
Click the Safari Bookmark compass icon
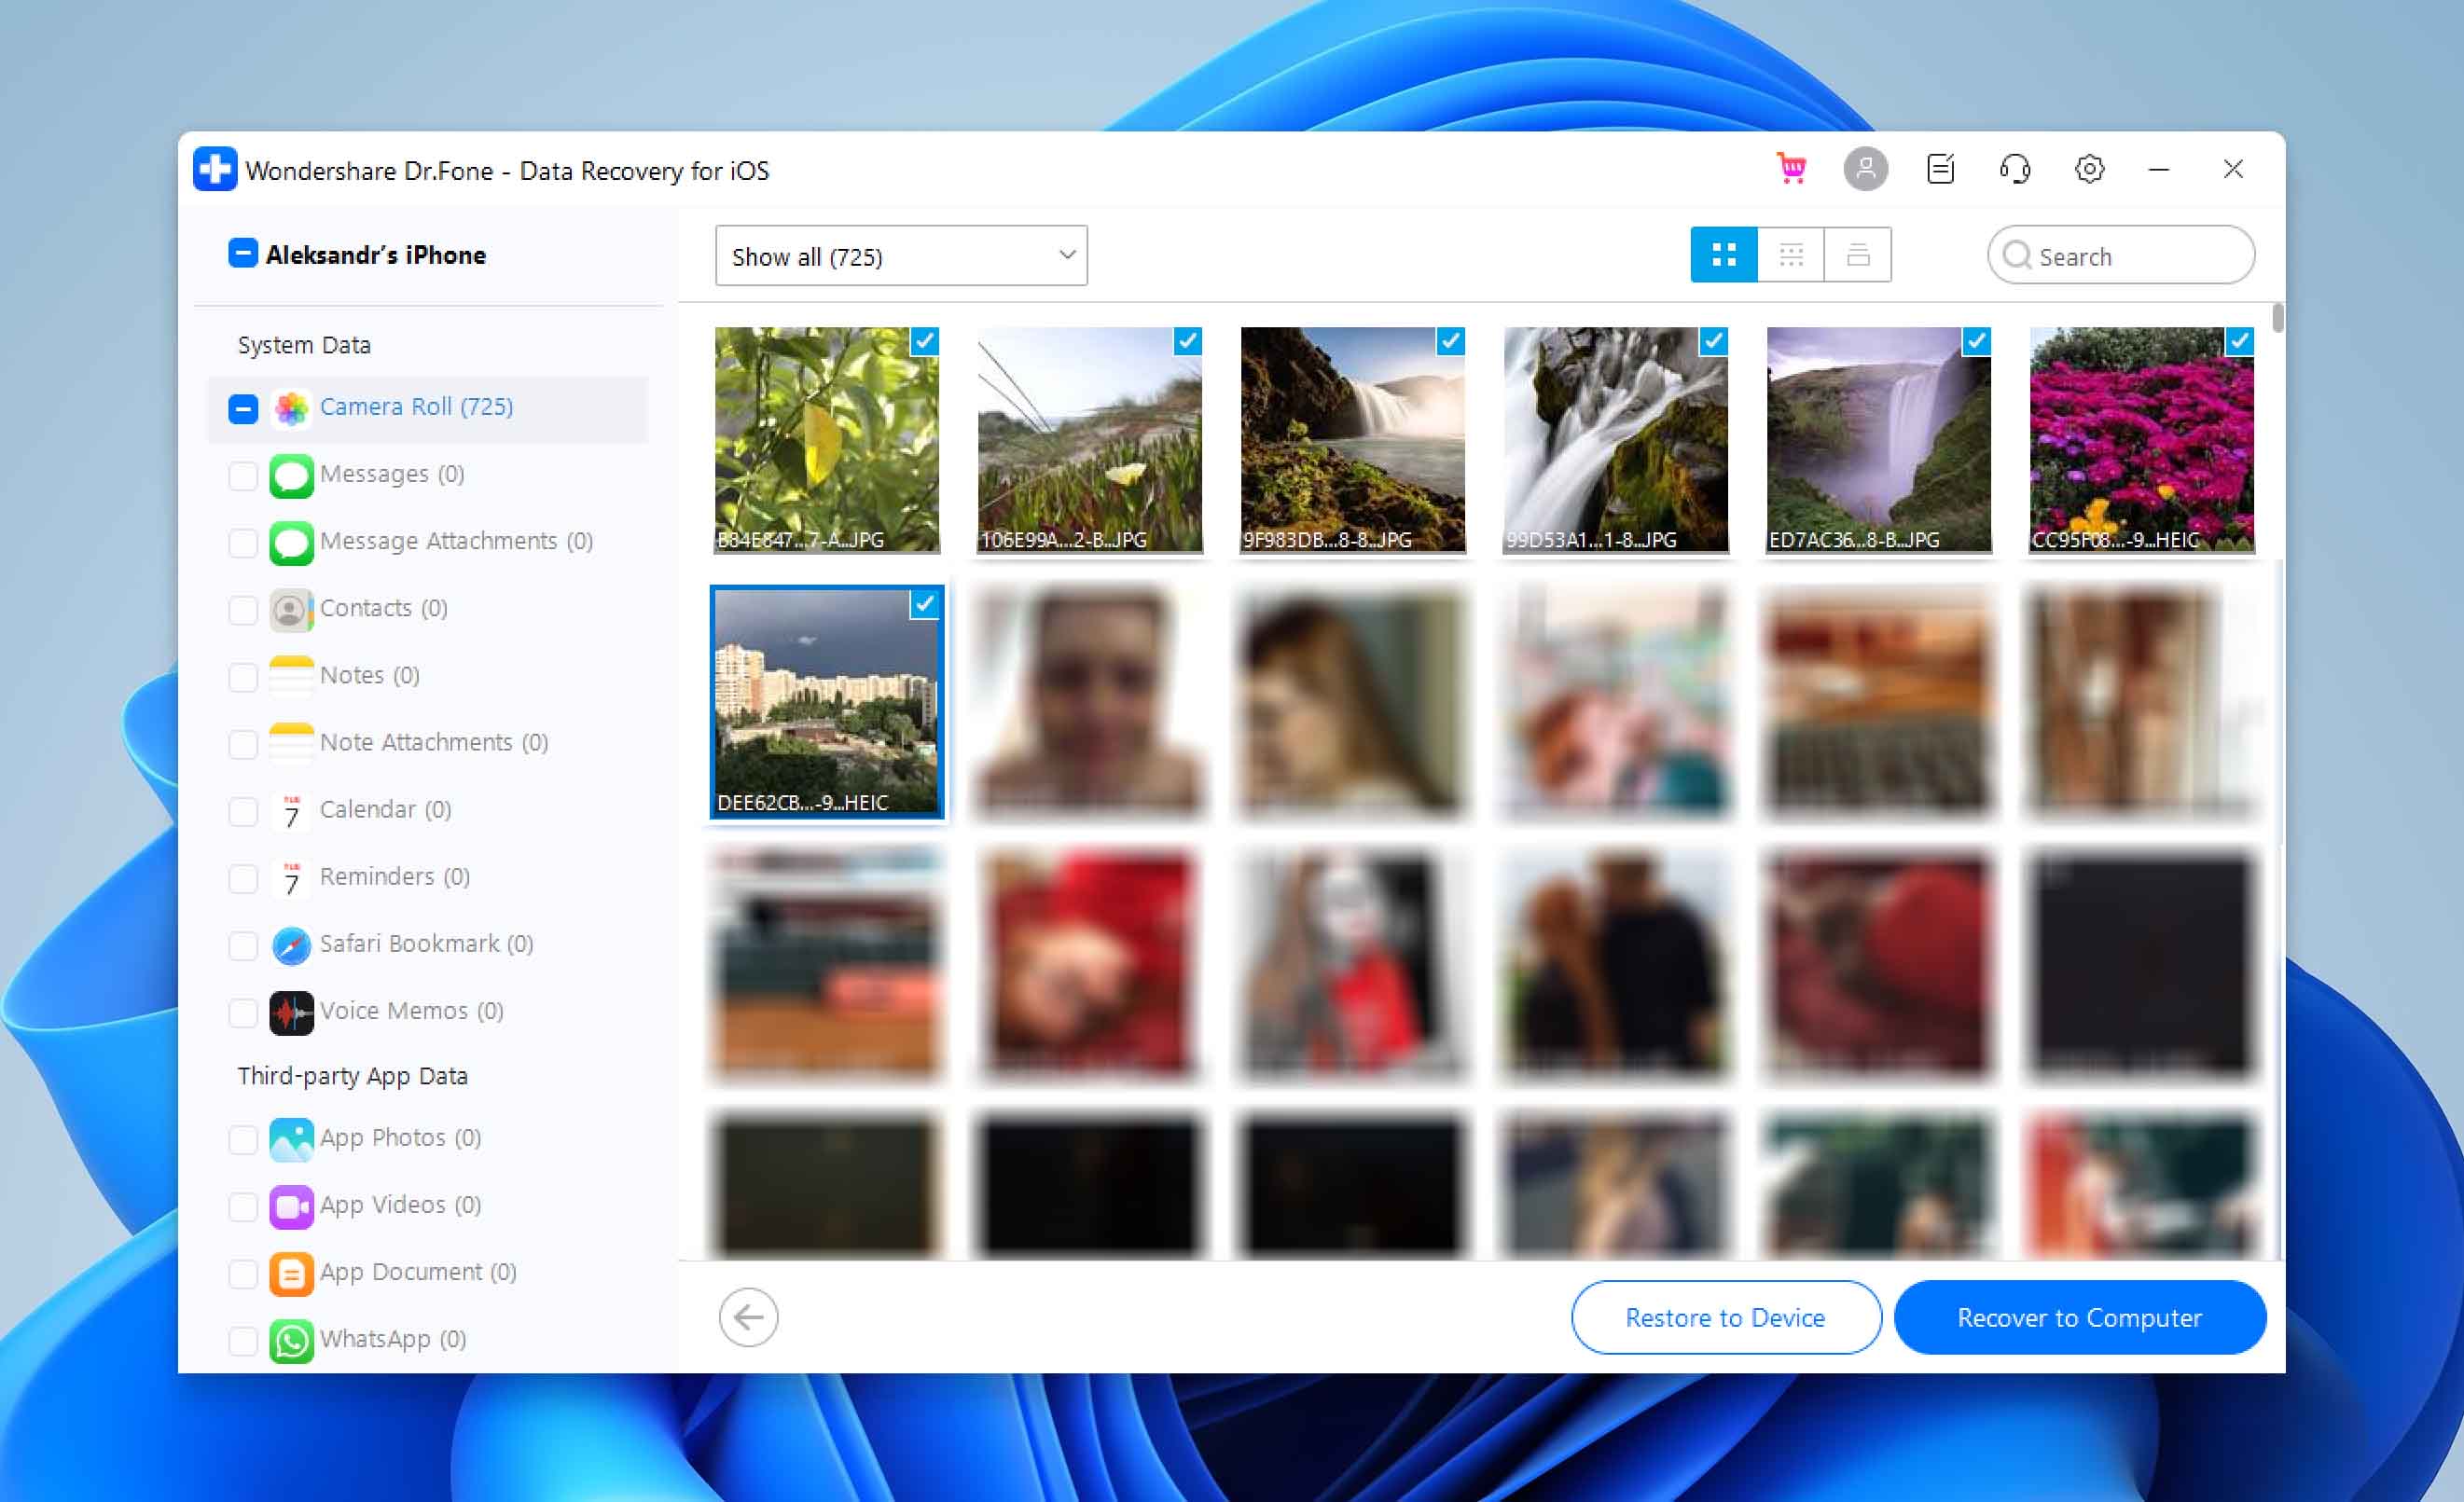[291, 944]
